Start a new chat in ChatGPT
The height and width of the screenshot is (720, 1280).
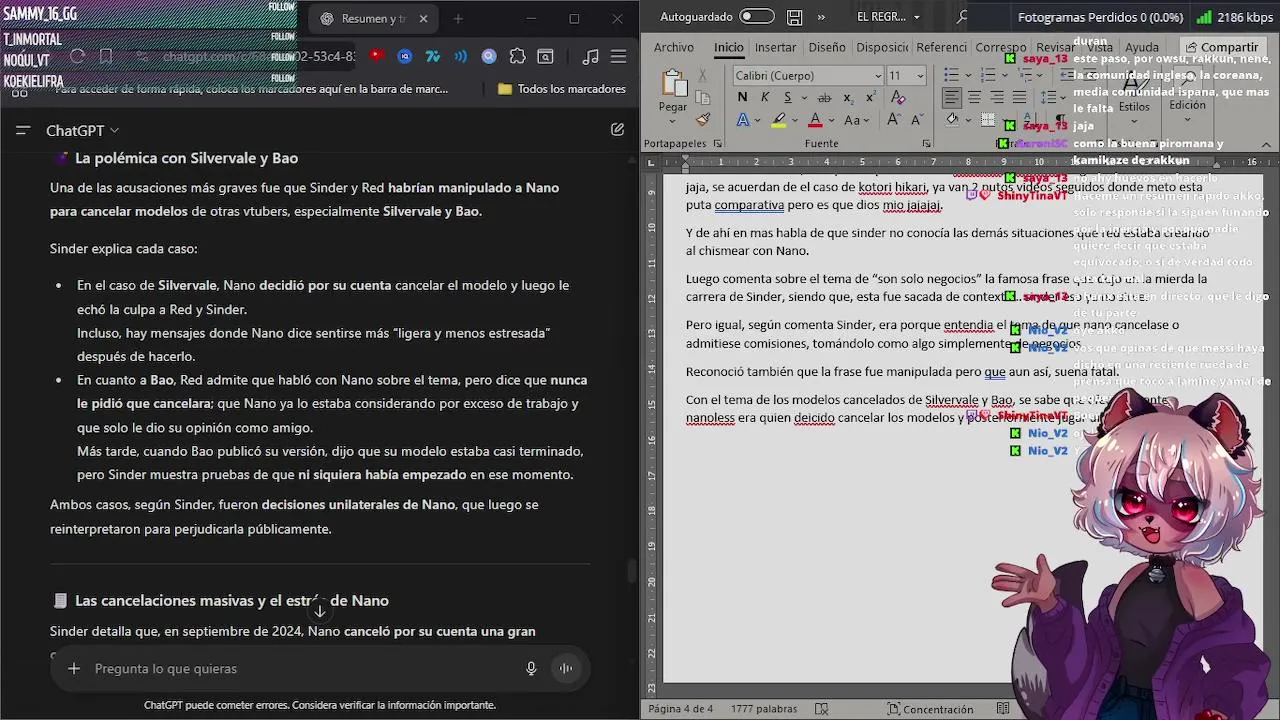(x=617, y=130)
